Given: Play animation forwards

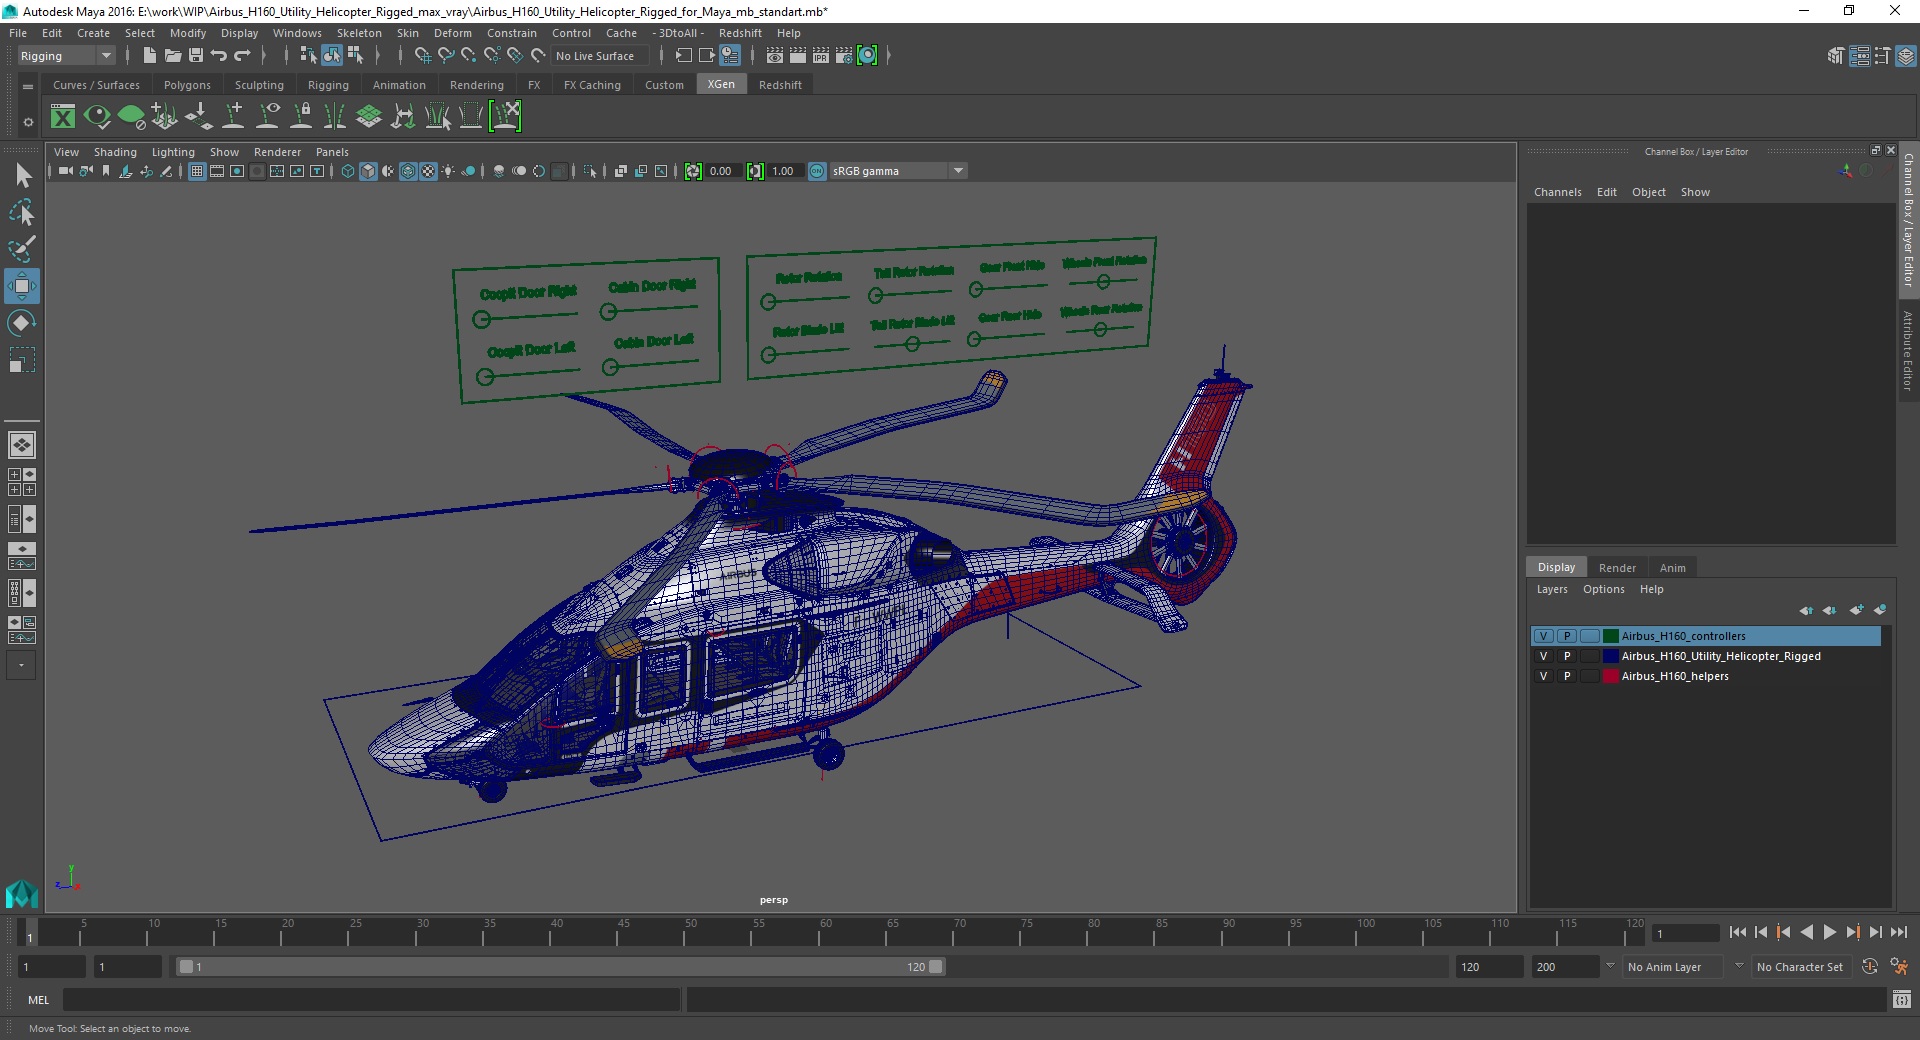Looking at the screenshot, I should pyautogui.click(x=1829, y=932).
